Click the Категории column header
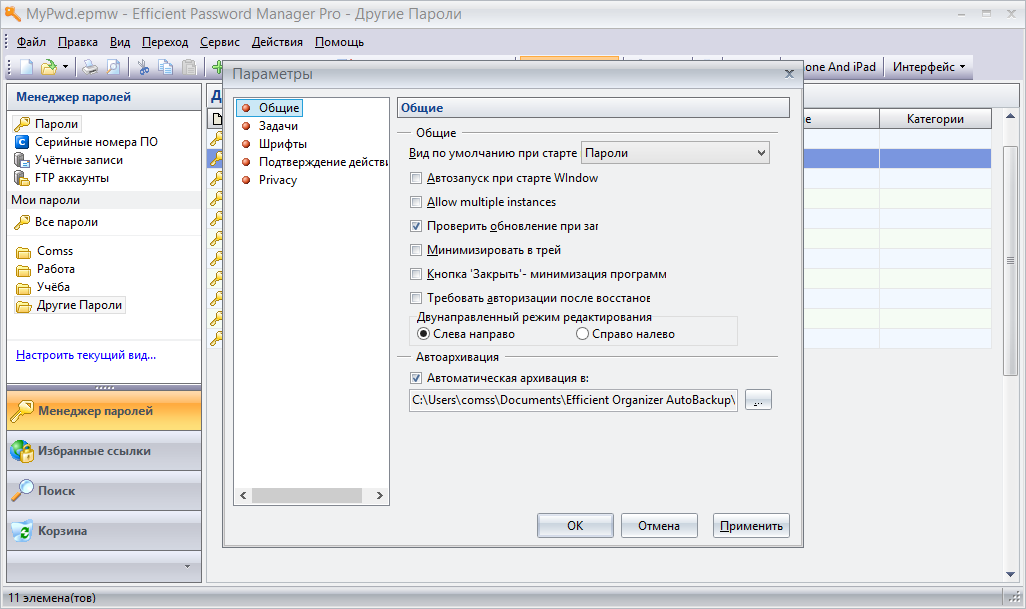Screen dimensions: 1026x609 pyautogui.click(x=935, y=119)
